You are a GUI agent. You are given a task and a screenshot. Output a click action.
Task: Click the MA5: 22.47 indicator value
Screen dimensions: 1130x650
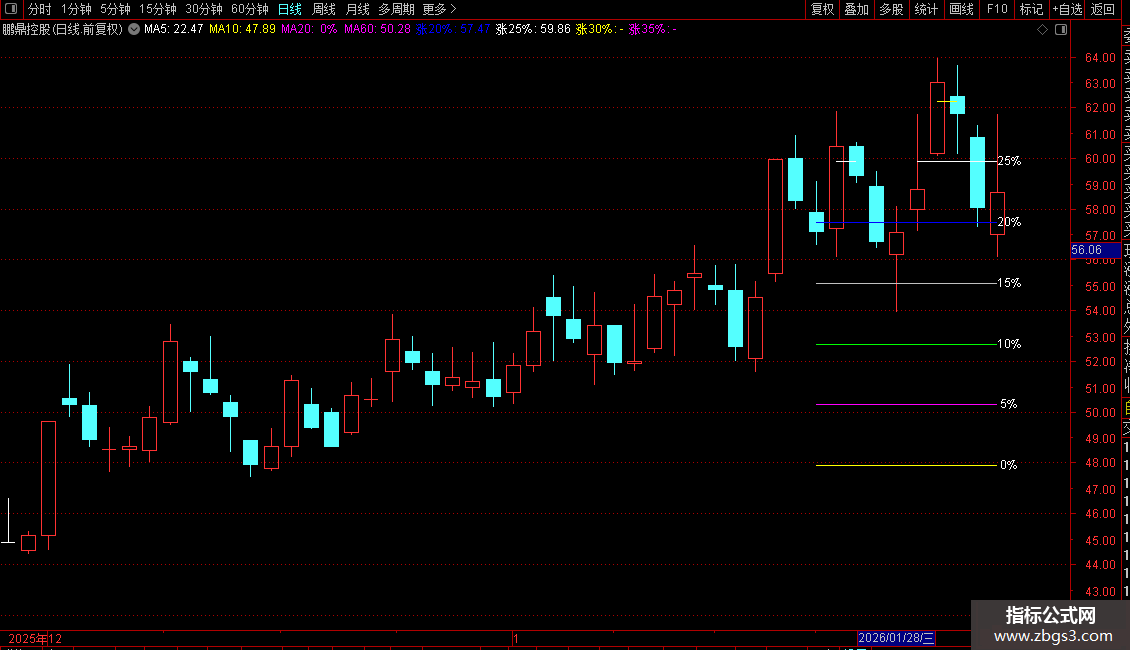174,30
